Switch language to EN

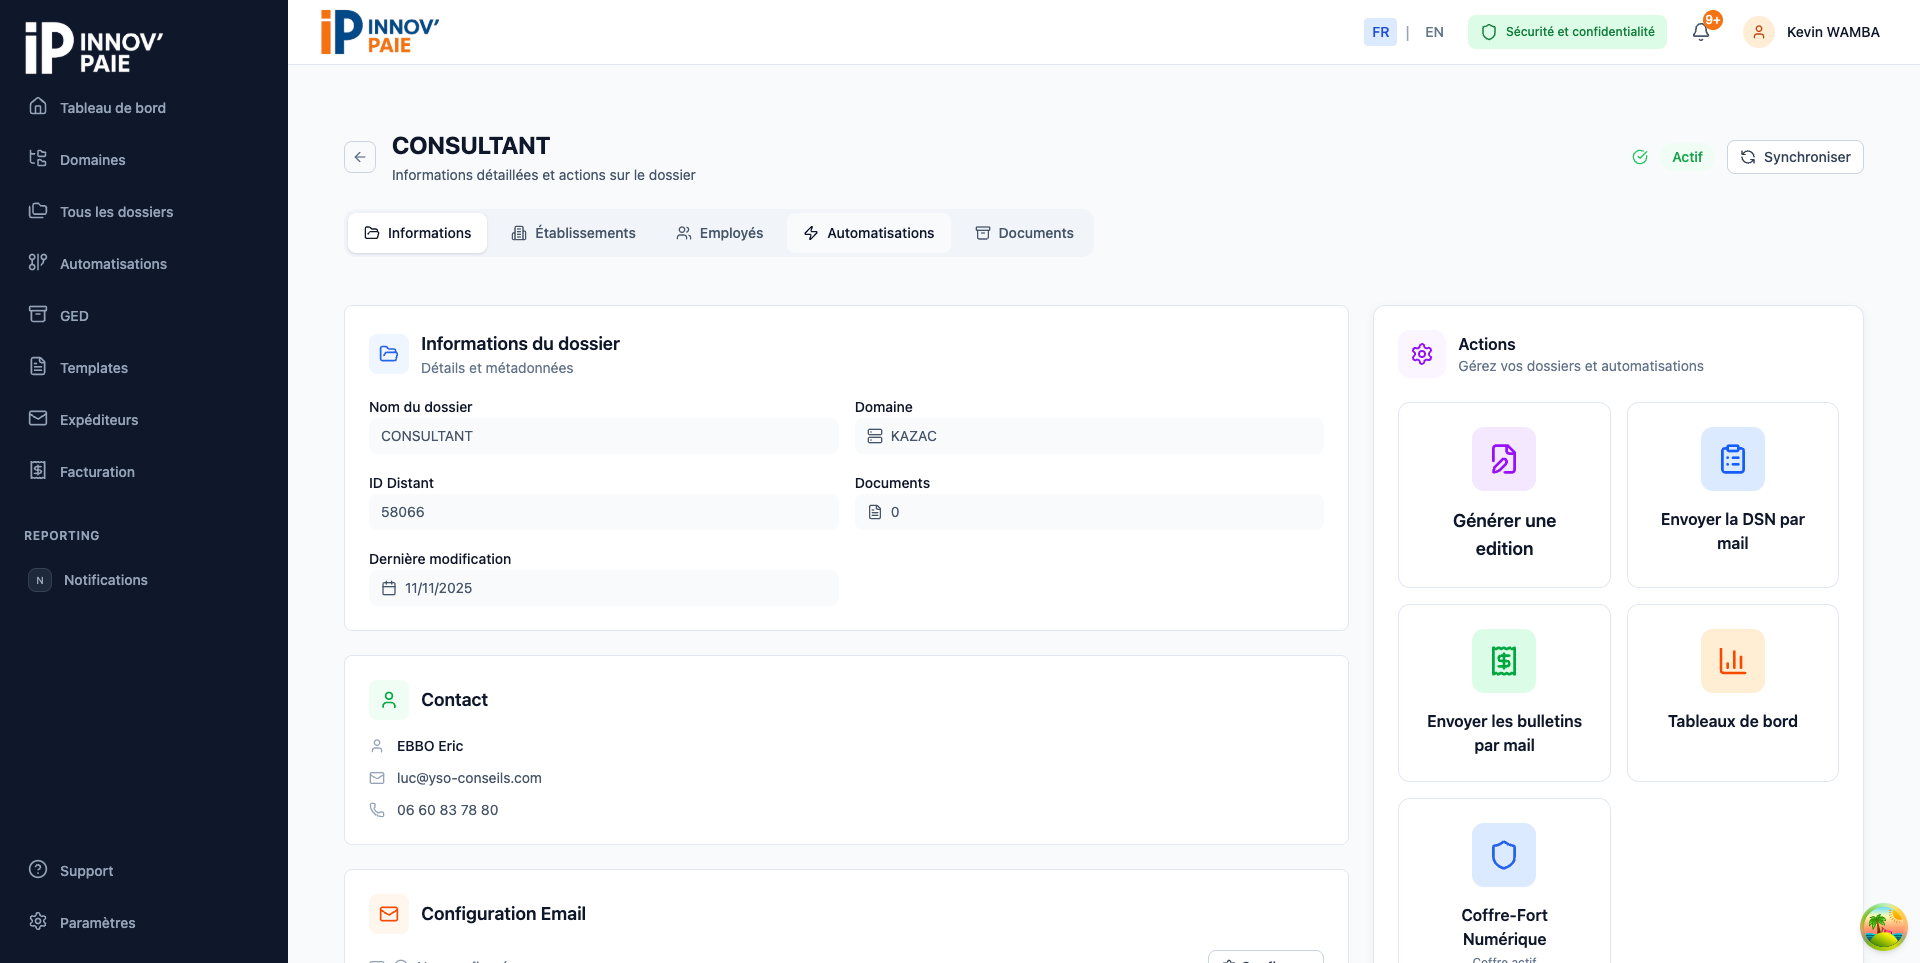click(x=1434, y=32)
